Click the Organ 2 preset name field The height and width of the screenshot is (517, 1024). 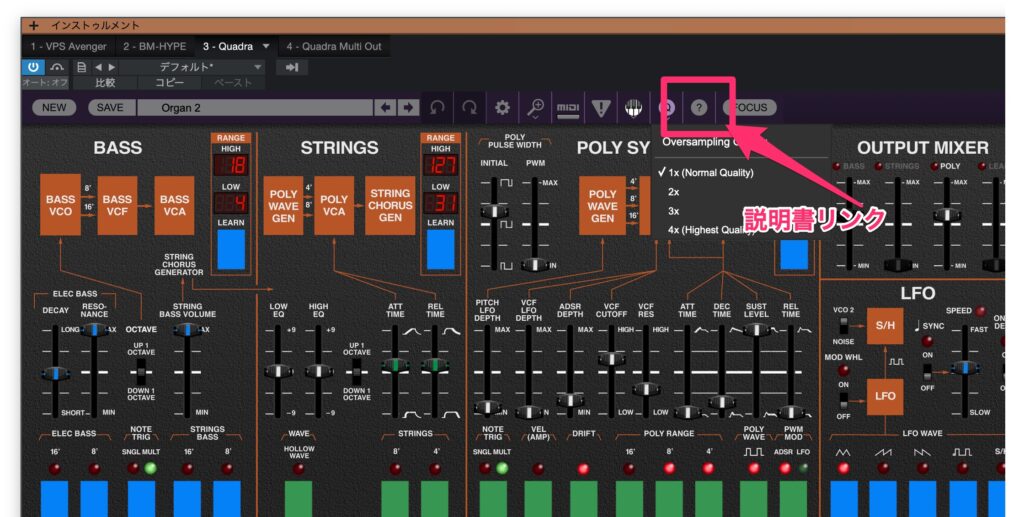252,107
